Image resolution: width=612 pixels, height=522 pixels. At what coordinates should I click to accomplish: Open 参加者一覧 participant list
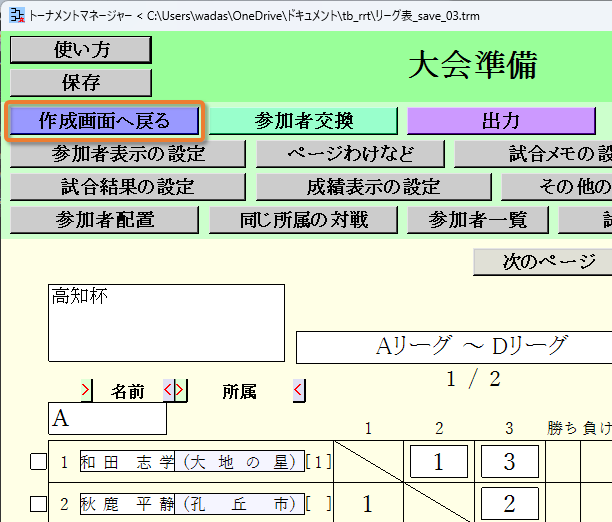click(x=478, y=220)
